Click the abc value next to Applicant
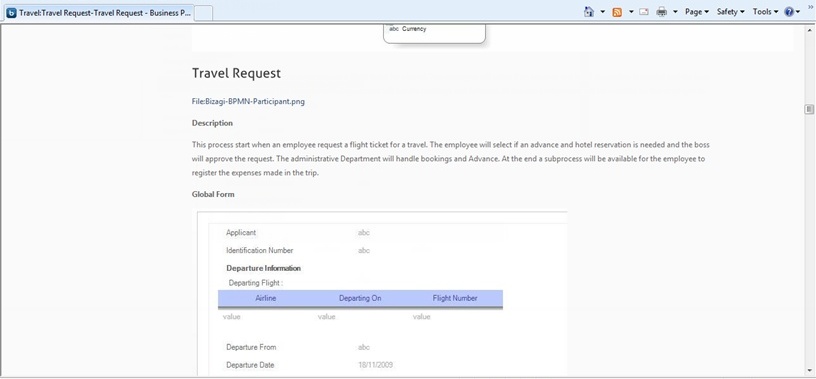This screenshot has width=816, height=379. [x=364, y=233]
